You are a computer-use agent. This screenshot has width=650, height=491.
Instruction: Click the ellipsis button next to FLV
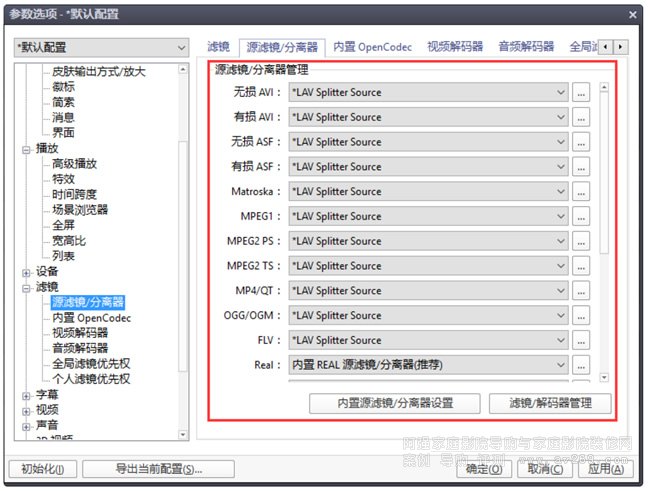[x=581, y=341]
